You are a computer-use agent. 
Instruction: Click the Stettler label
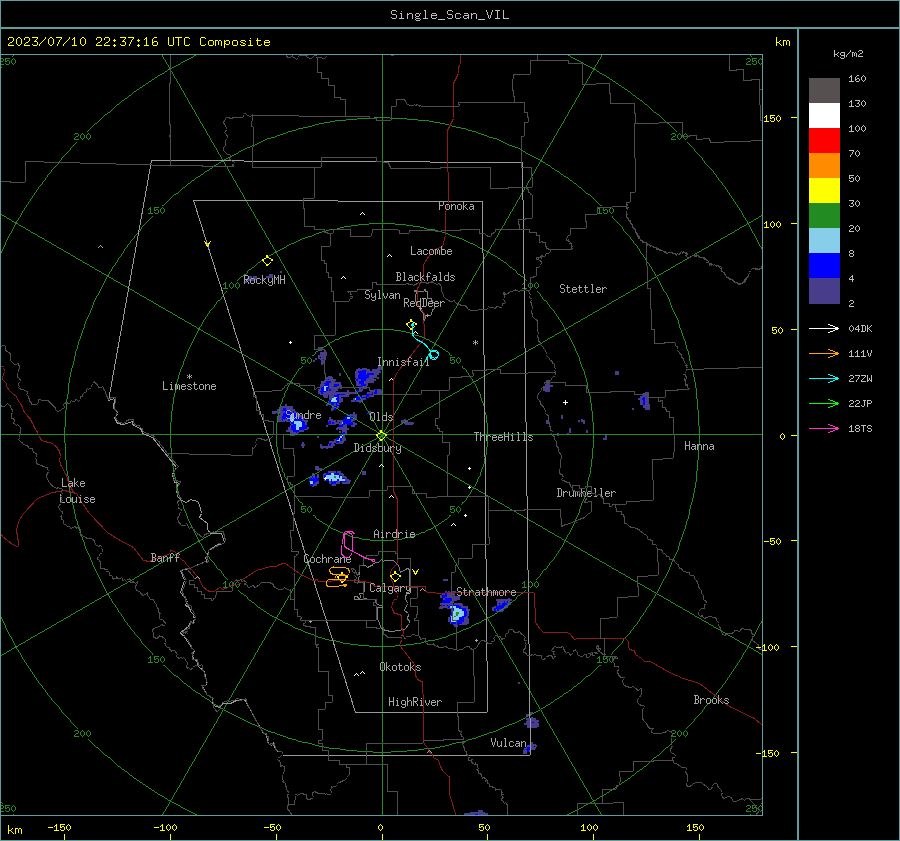point(583,289)
